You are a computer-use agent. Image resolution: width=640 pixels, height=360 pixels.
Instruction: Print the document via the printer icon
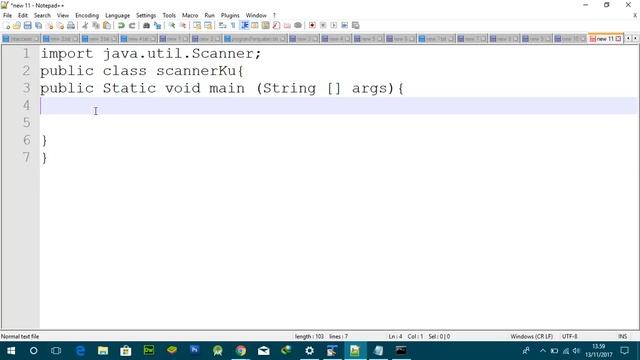pyautogui.click(x=71, y=26)
